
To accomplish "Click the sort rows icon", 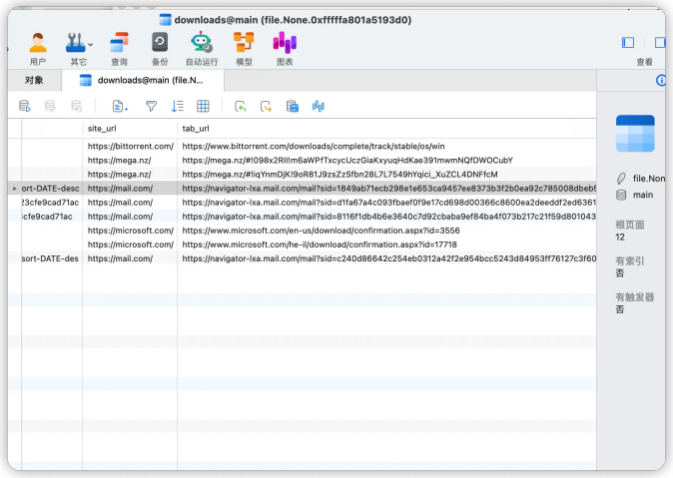I will (x=177, y=106).
